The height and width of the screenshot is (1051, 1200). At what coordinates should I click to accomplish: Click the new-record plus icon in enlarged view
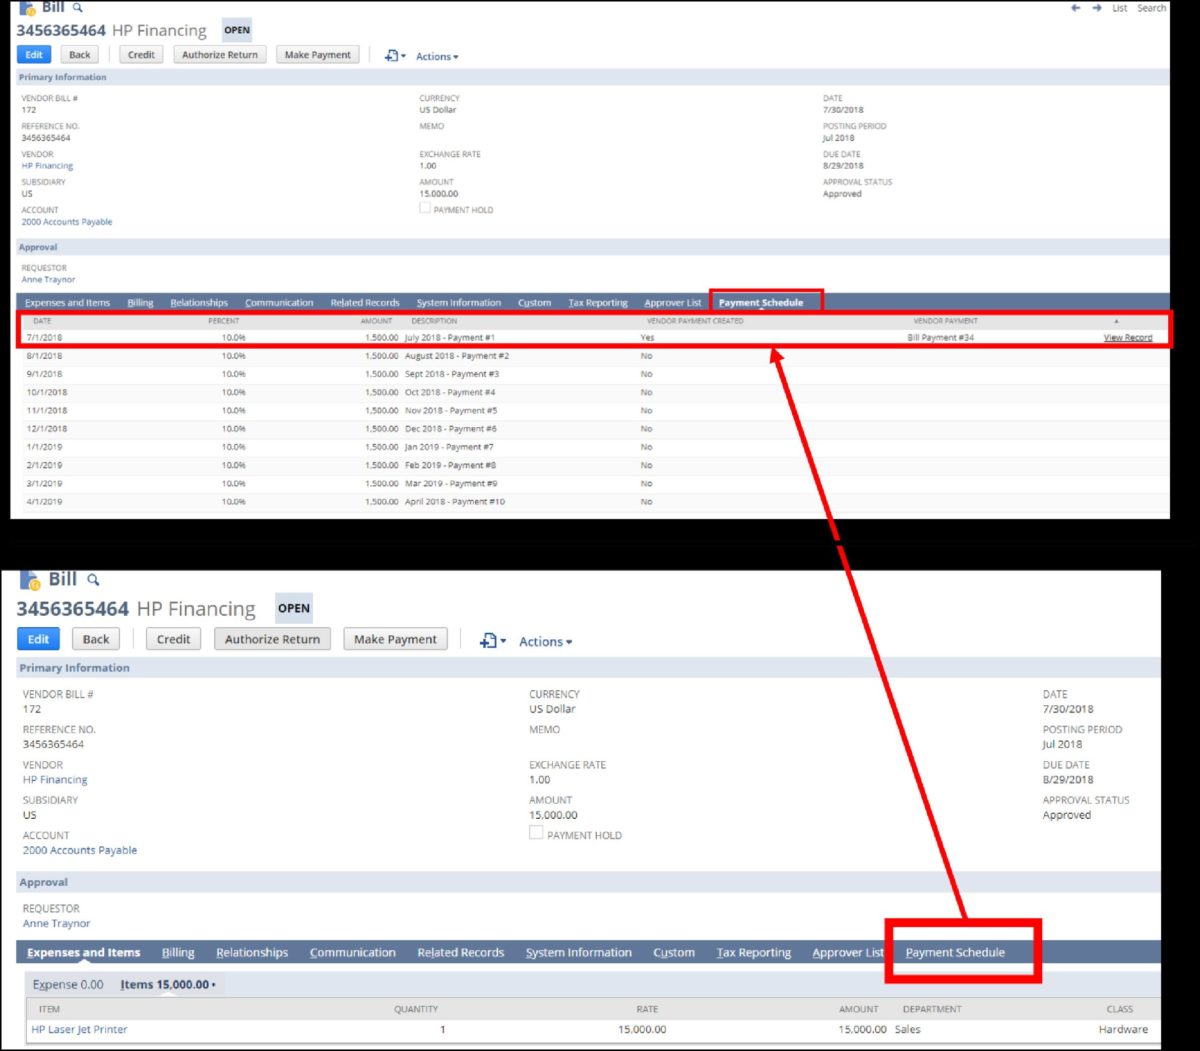[x=488, y=641]
